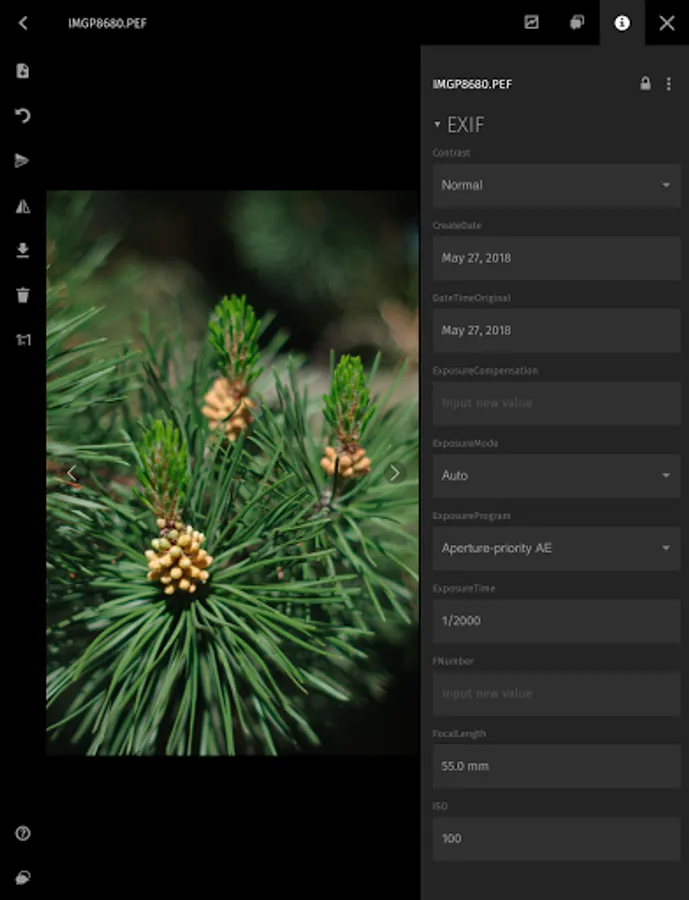Image resolution: width=689 pixels, height=900 pixels.
Task: Toggle 1:1 zoom icon
Action: click(x=23, y=340)
